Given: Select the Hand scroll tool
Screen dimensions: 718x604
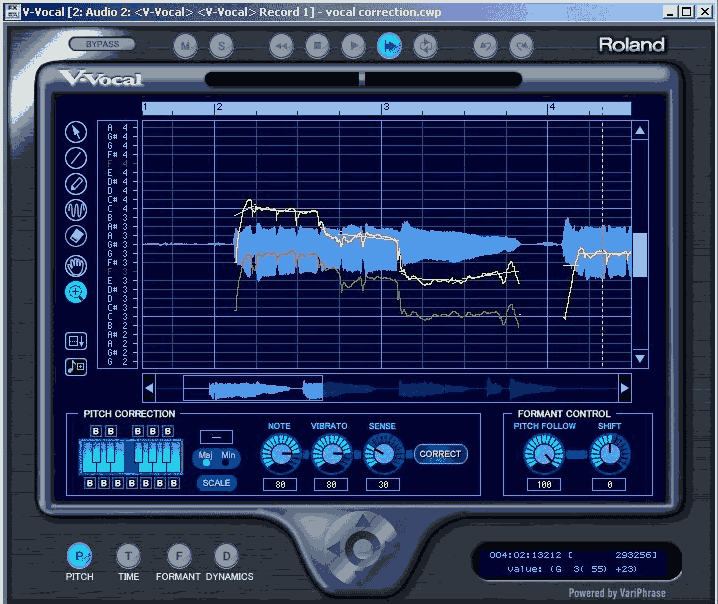Looking at the screenshot, I should tap(76, 266).
